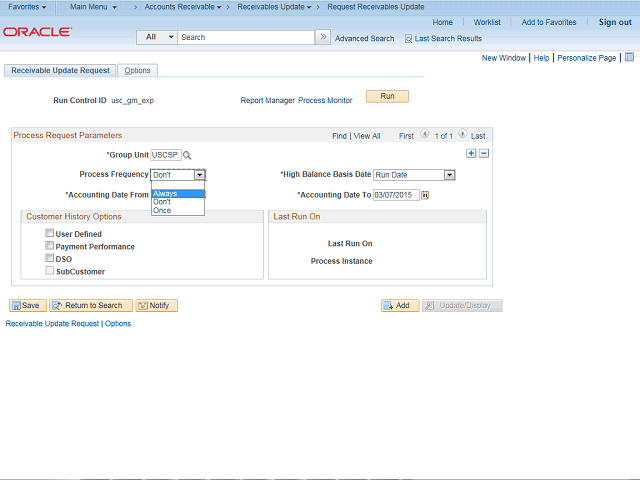Click Add to Favorites link
Image resolution: width=640 pixels, height=480 pixels.
point(549,22)
